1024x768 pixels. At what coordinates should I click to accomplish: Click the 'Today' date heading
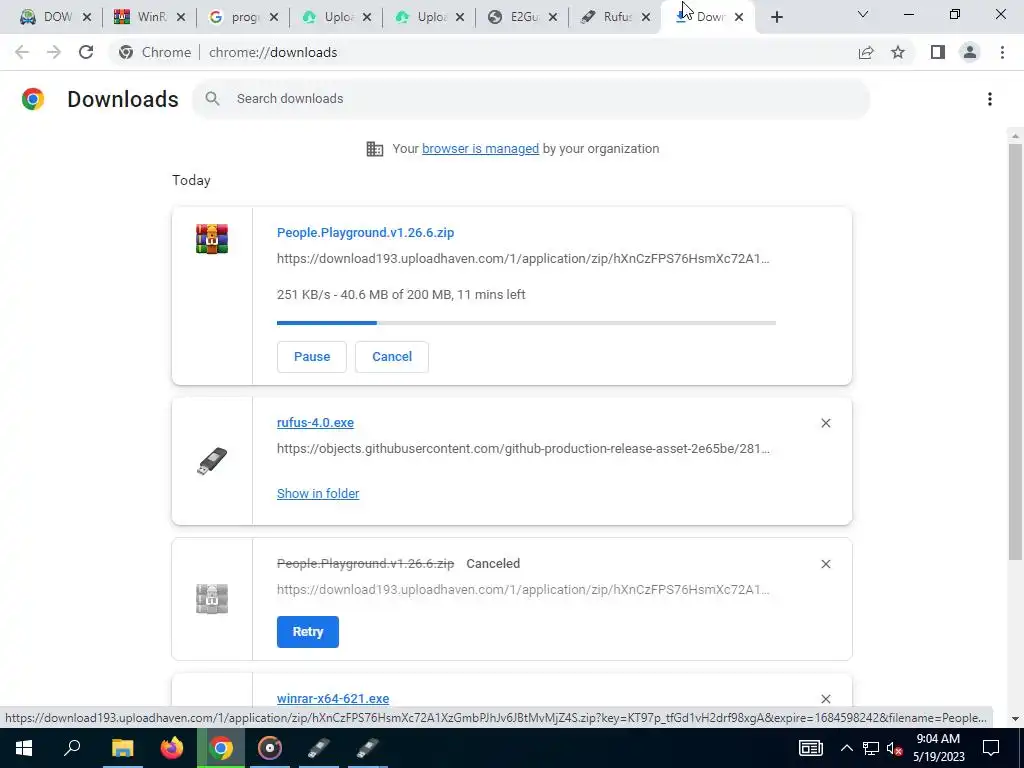[x=191, y=180]
